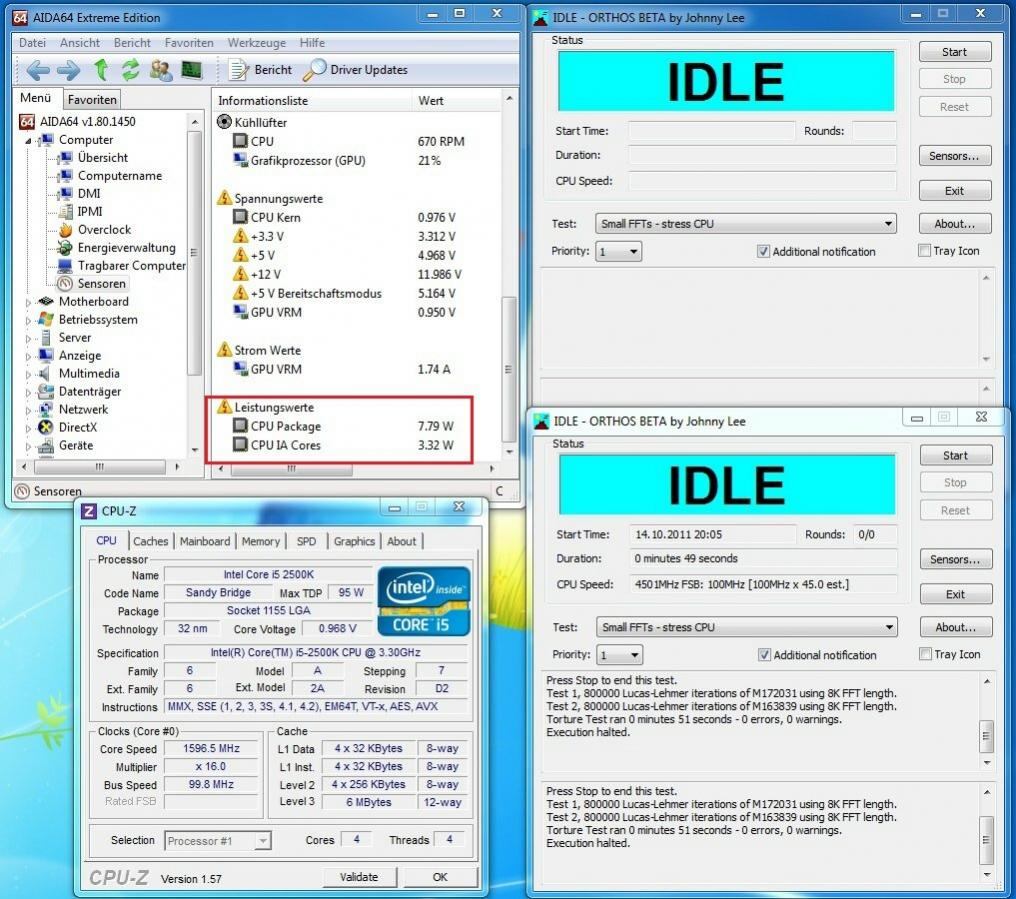
Task: Click the Kühllüfter fan icon
Action: click(224, 122)
